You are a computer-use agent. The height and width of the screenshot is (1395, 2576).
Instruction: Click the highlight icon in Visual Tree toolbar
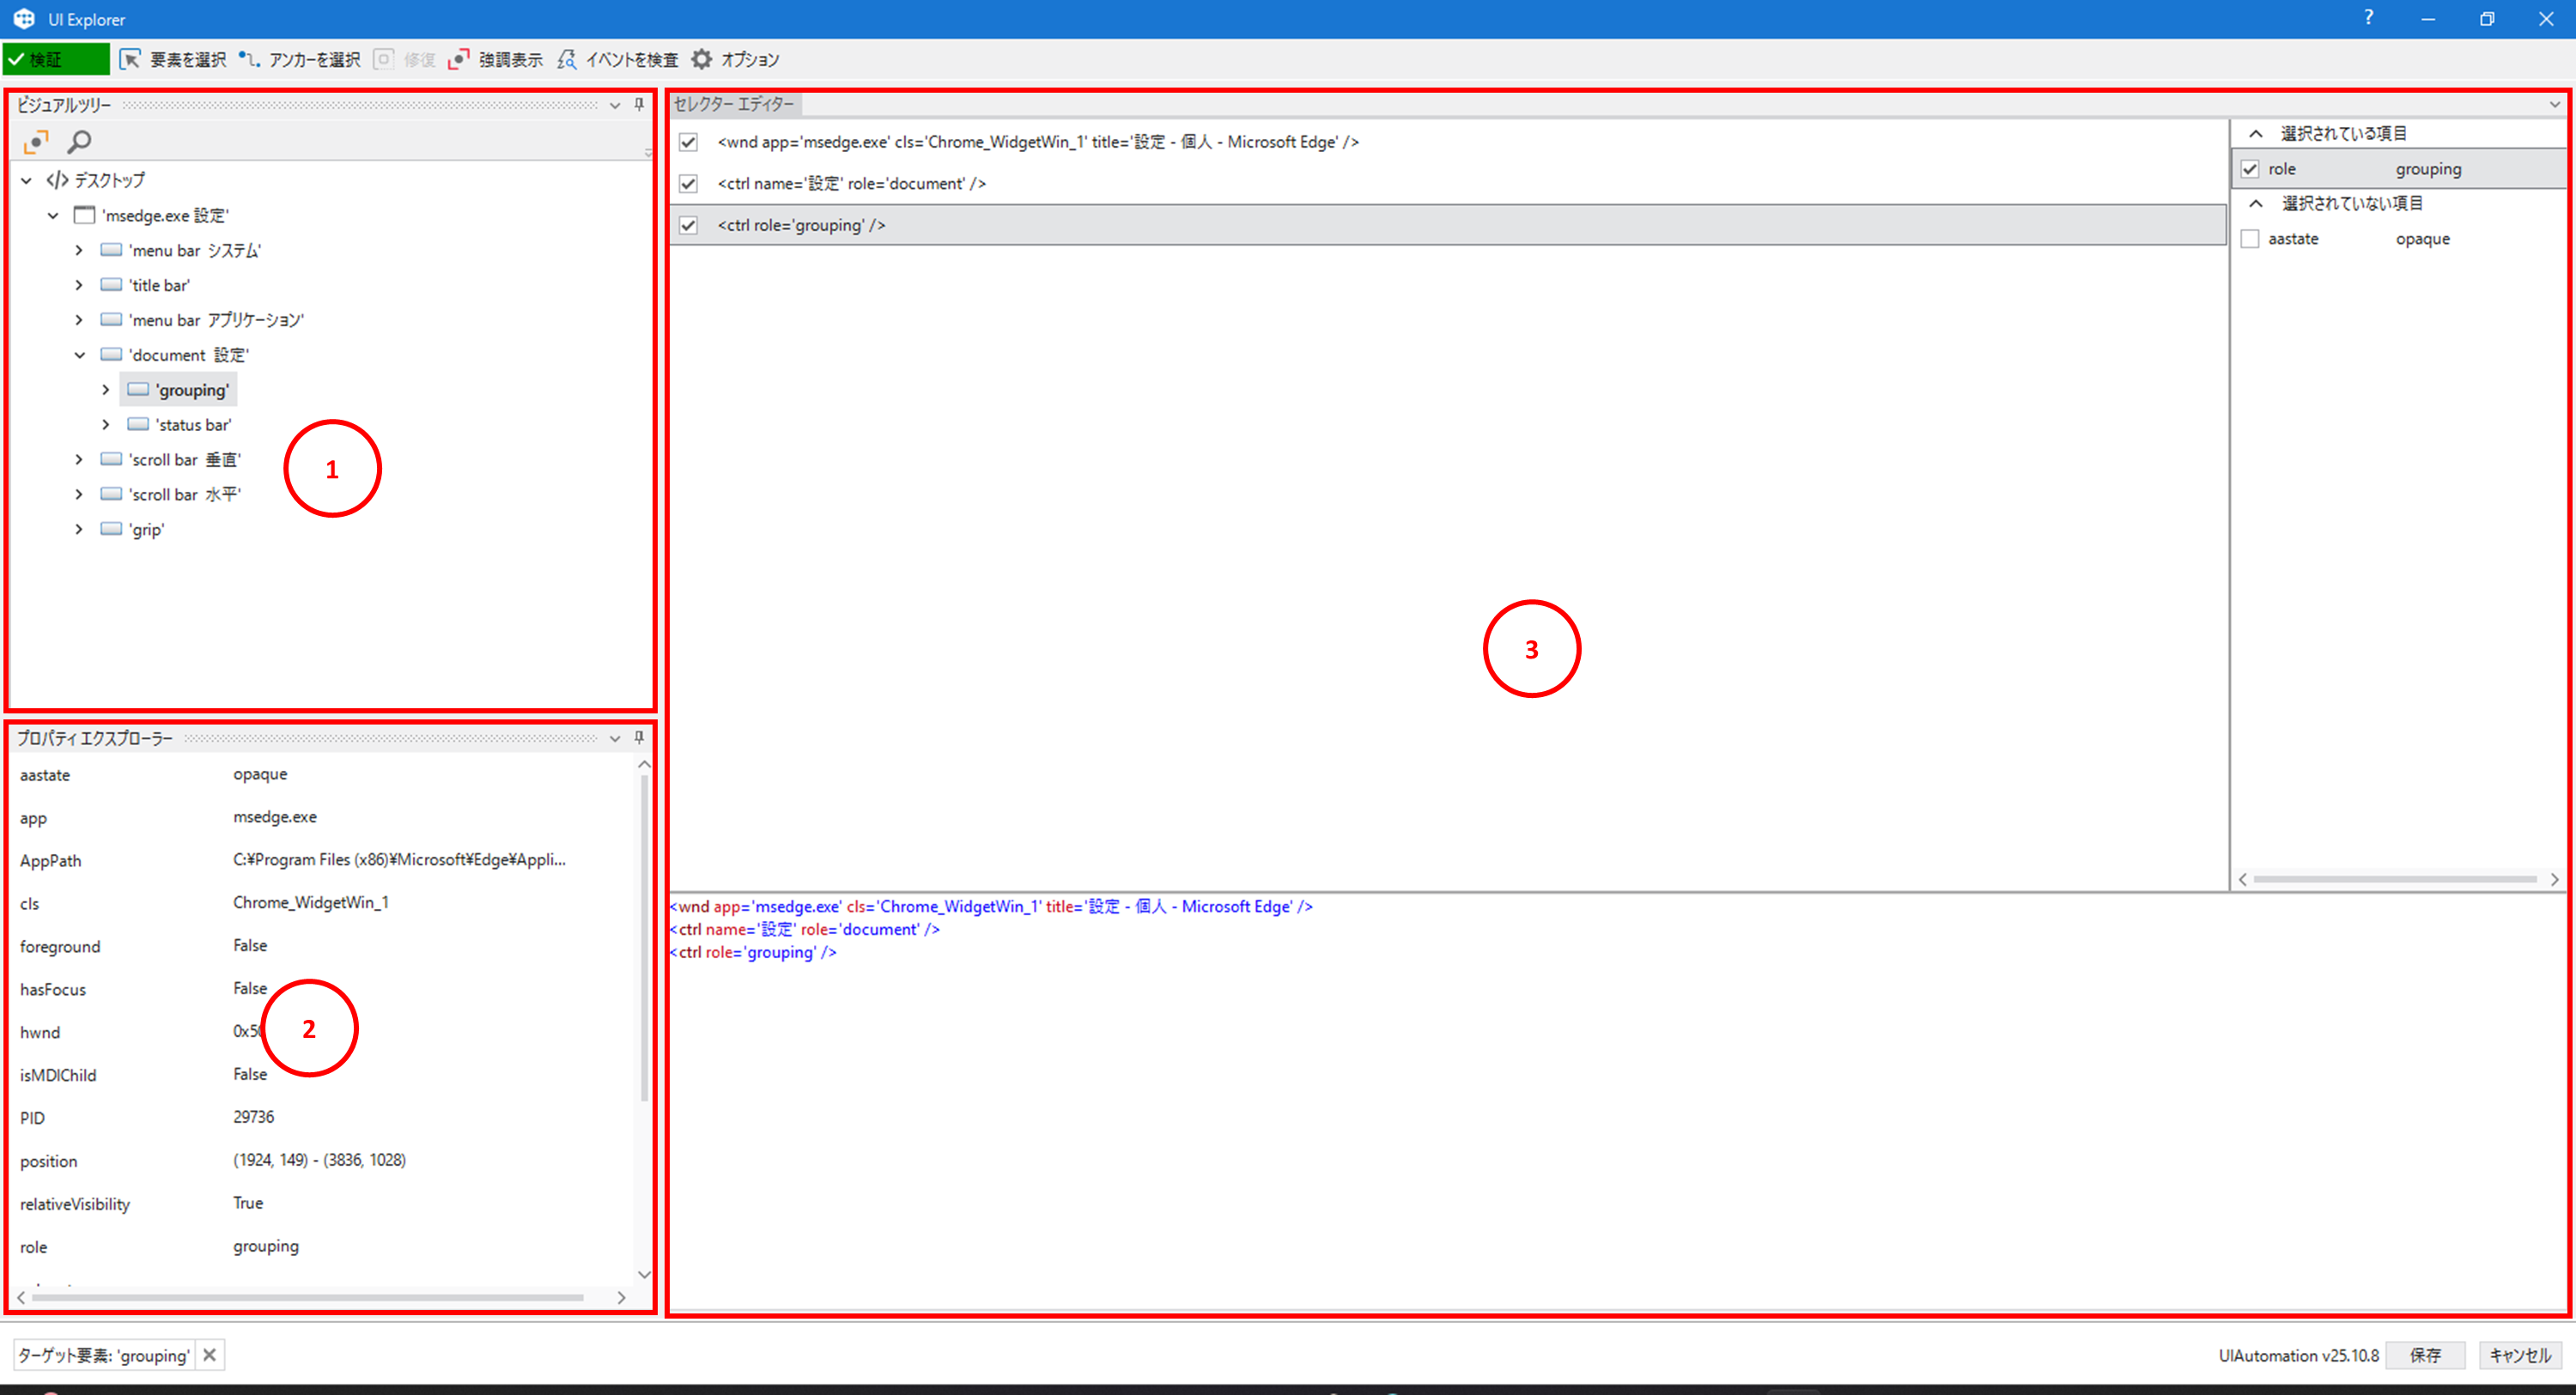[36, 142]
